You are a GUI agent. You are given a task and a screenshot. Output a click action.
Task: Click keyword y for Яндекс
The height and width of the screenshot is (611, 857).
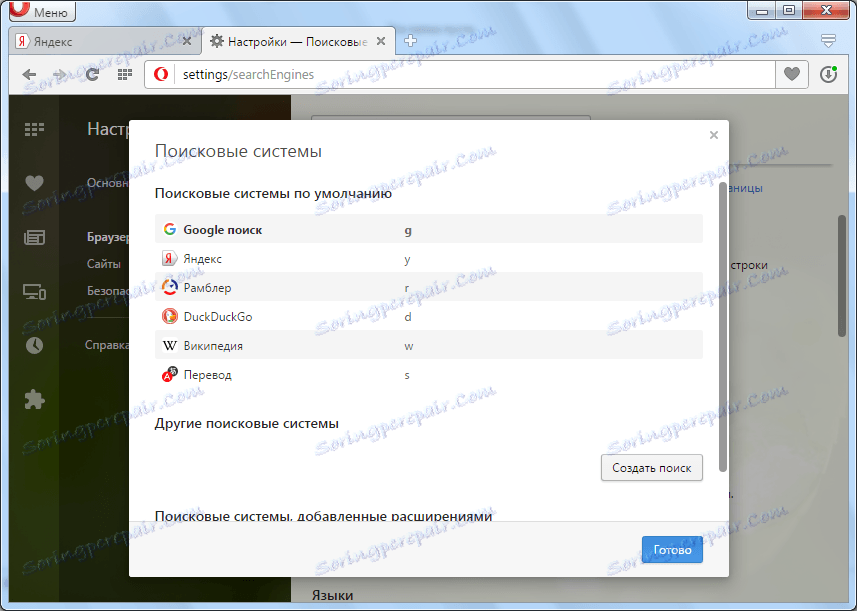[x=407, y=260]
